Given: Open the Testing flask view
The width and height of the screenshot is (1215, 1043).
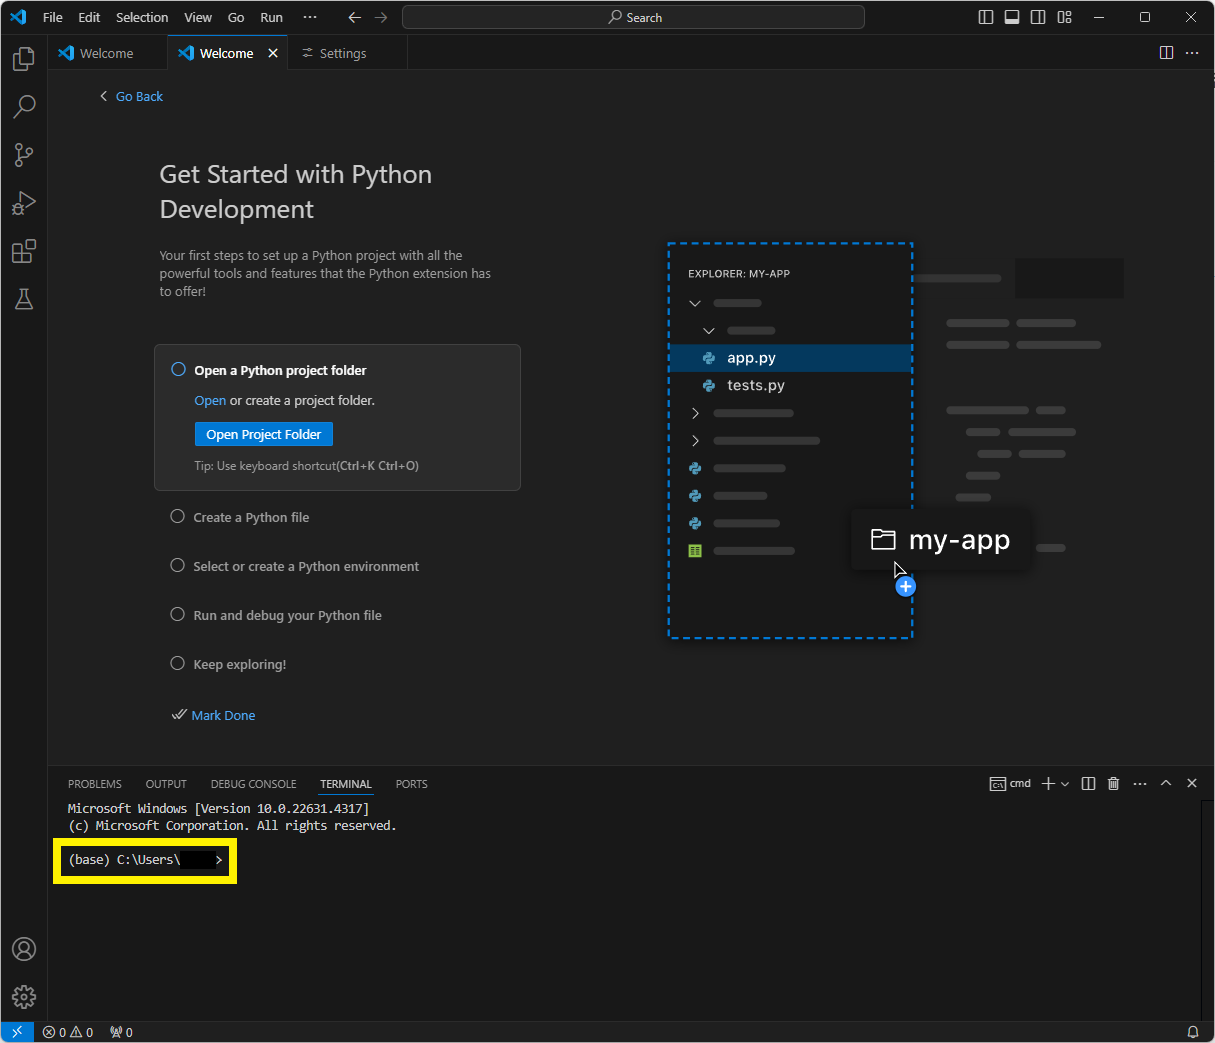Looking at the screenshot, I should click(x=24, y=299).
